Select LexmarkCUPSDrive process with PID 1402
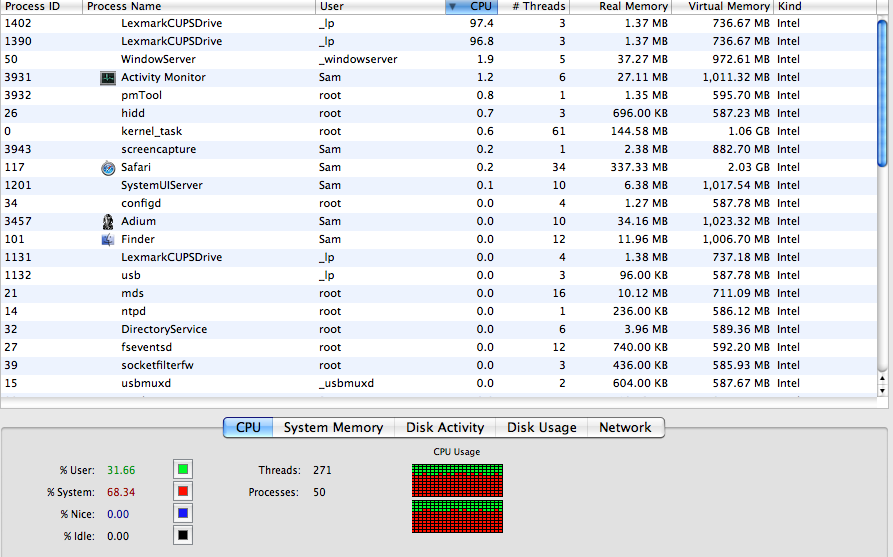893x557 pixels. point(439,23)
